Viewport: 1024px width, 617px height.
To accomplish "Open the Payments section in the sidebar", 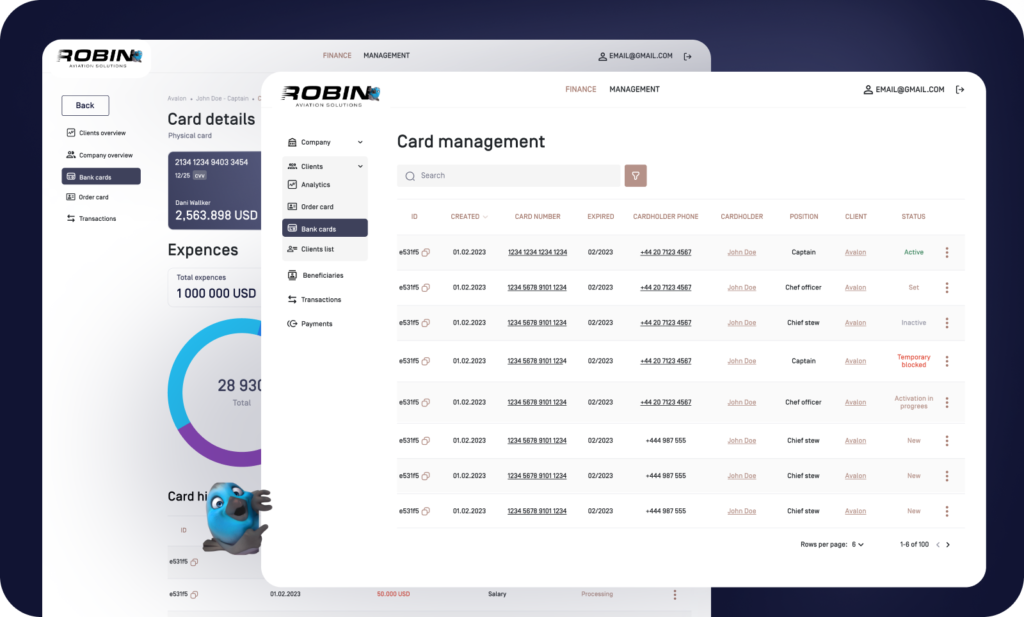I will tap(316, 324).
